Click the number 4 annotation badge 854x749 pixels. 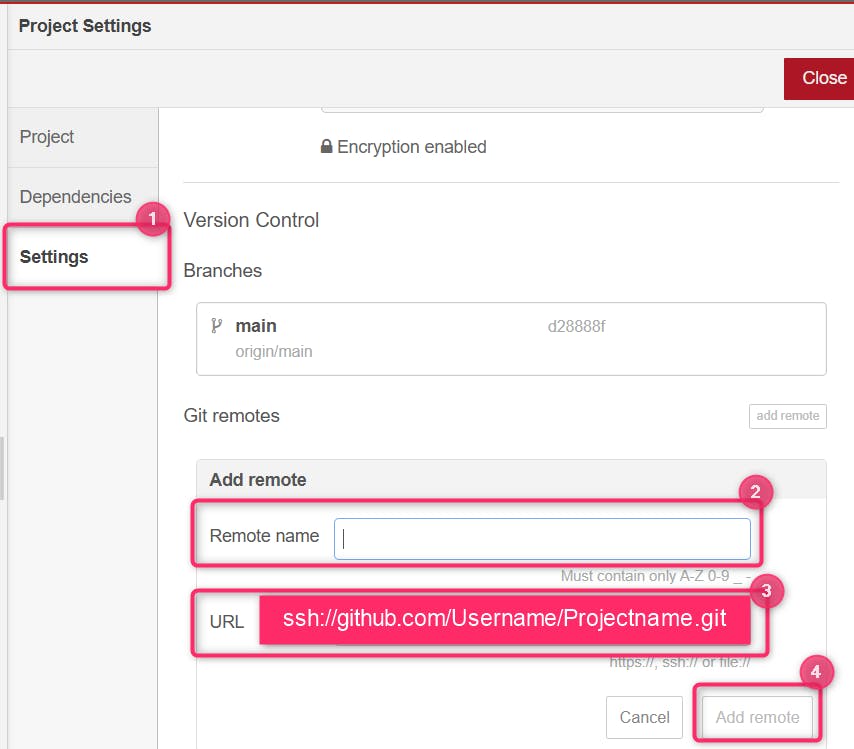coord(815,673)
